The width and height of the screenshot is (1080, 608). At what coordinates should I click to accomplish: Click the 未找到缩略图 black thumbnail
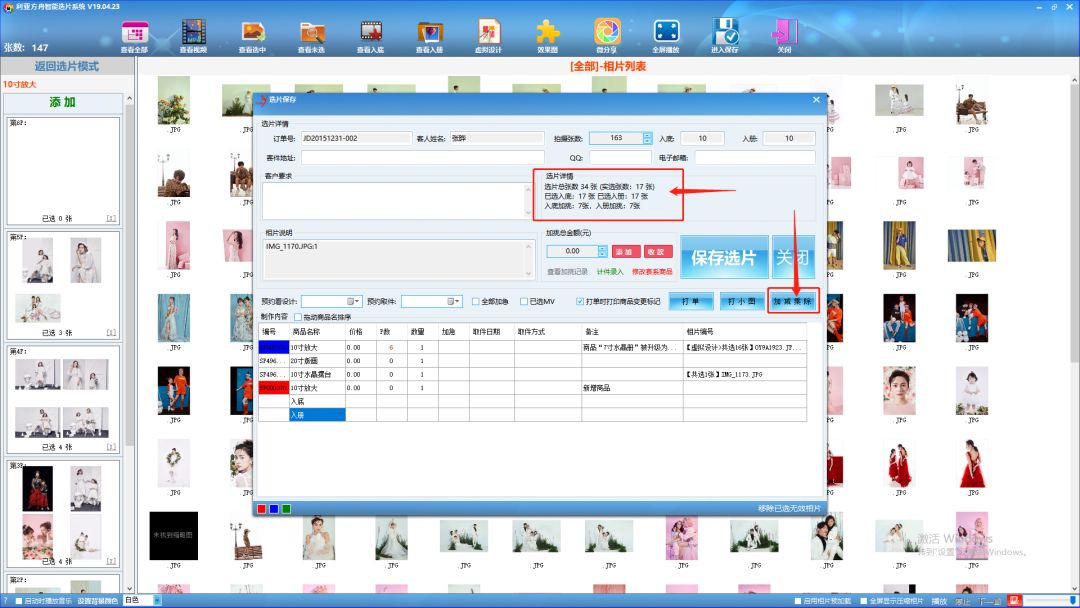coord(174,535)
